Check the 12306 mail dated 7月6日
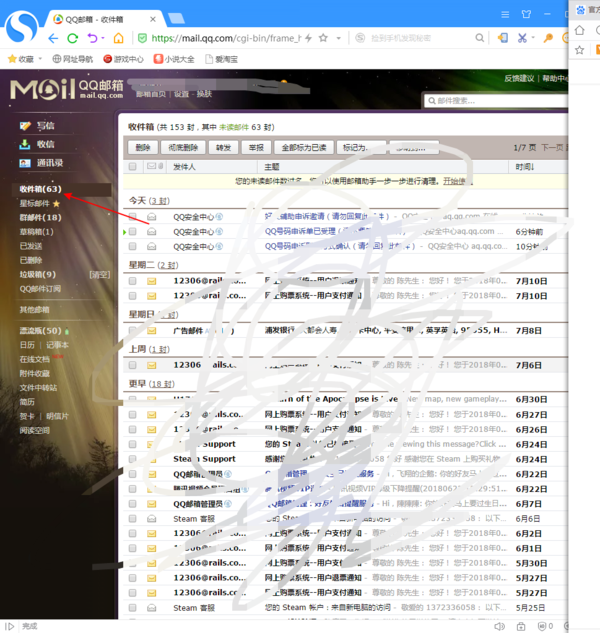Viewport: 600px width, 633px height. point(132,365)
